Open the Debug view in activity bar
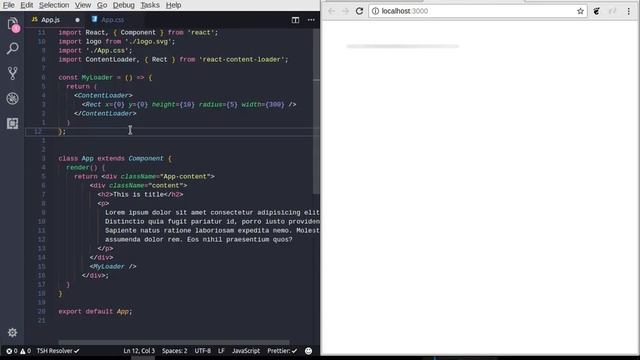This screenshot has height=360, width=640. (x=13, y=98)
